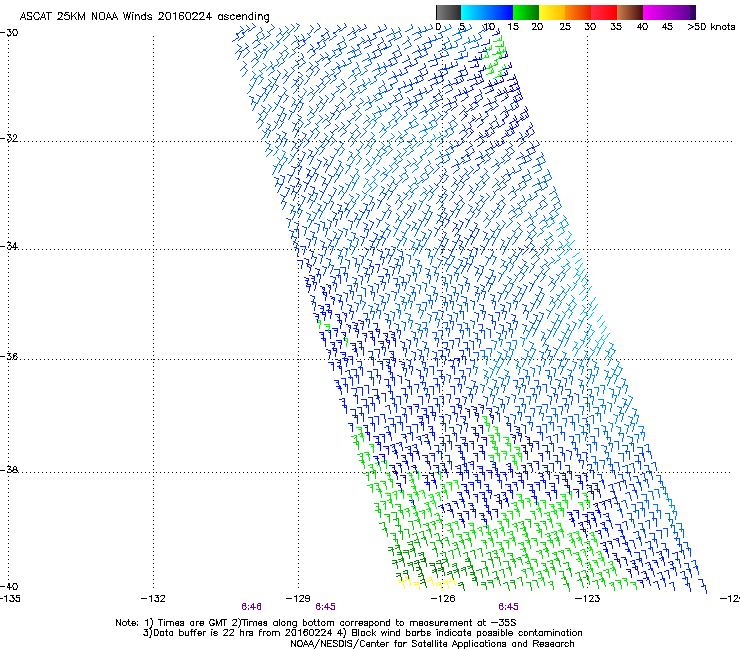
Task: Pick the brown 35-40 knots legend segment
Action: (630, 12)
